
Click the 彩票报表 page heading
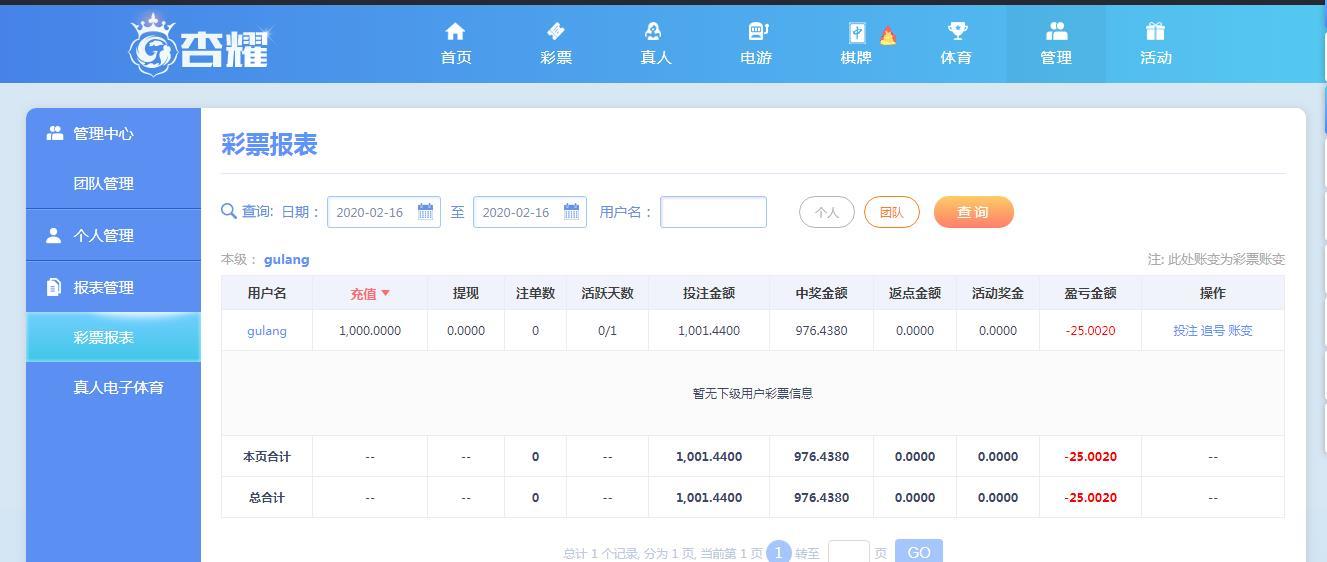pos(269,144)
